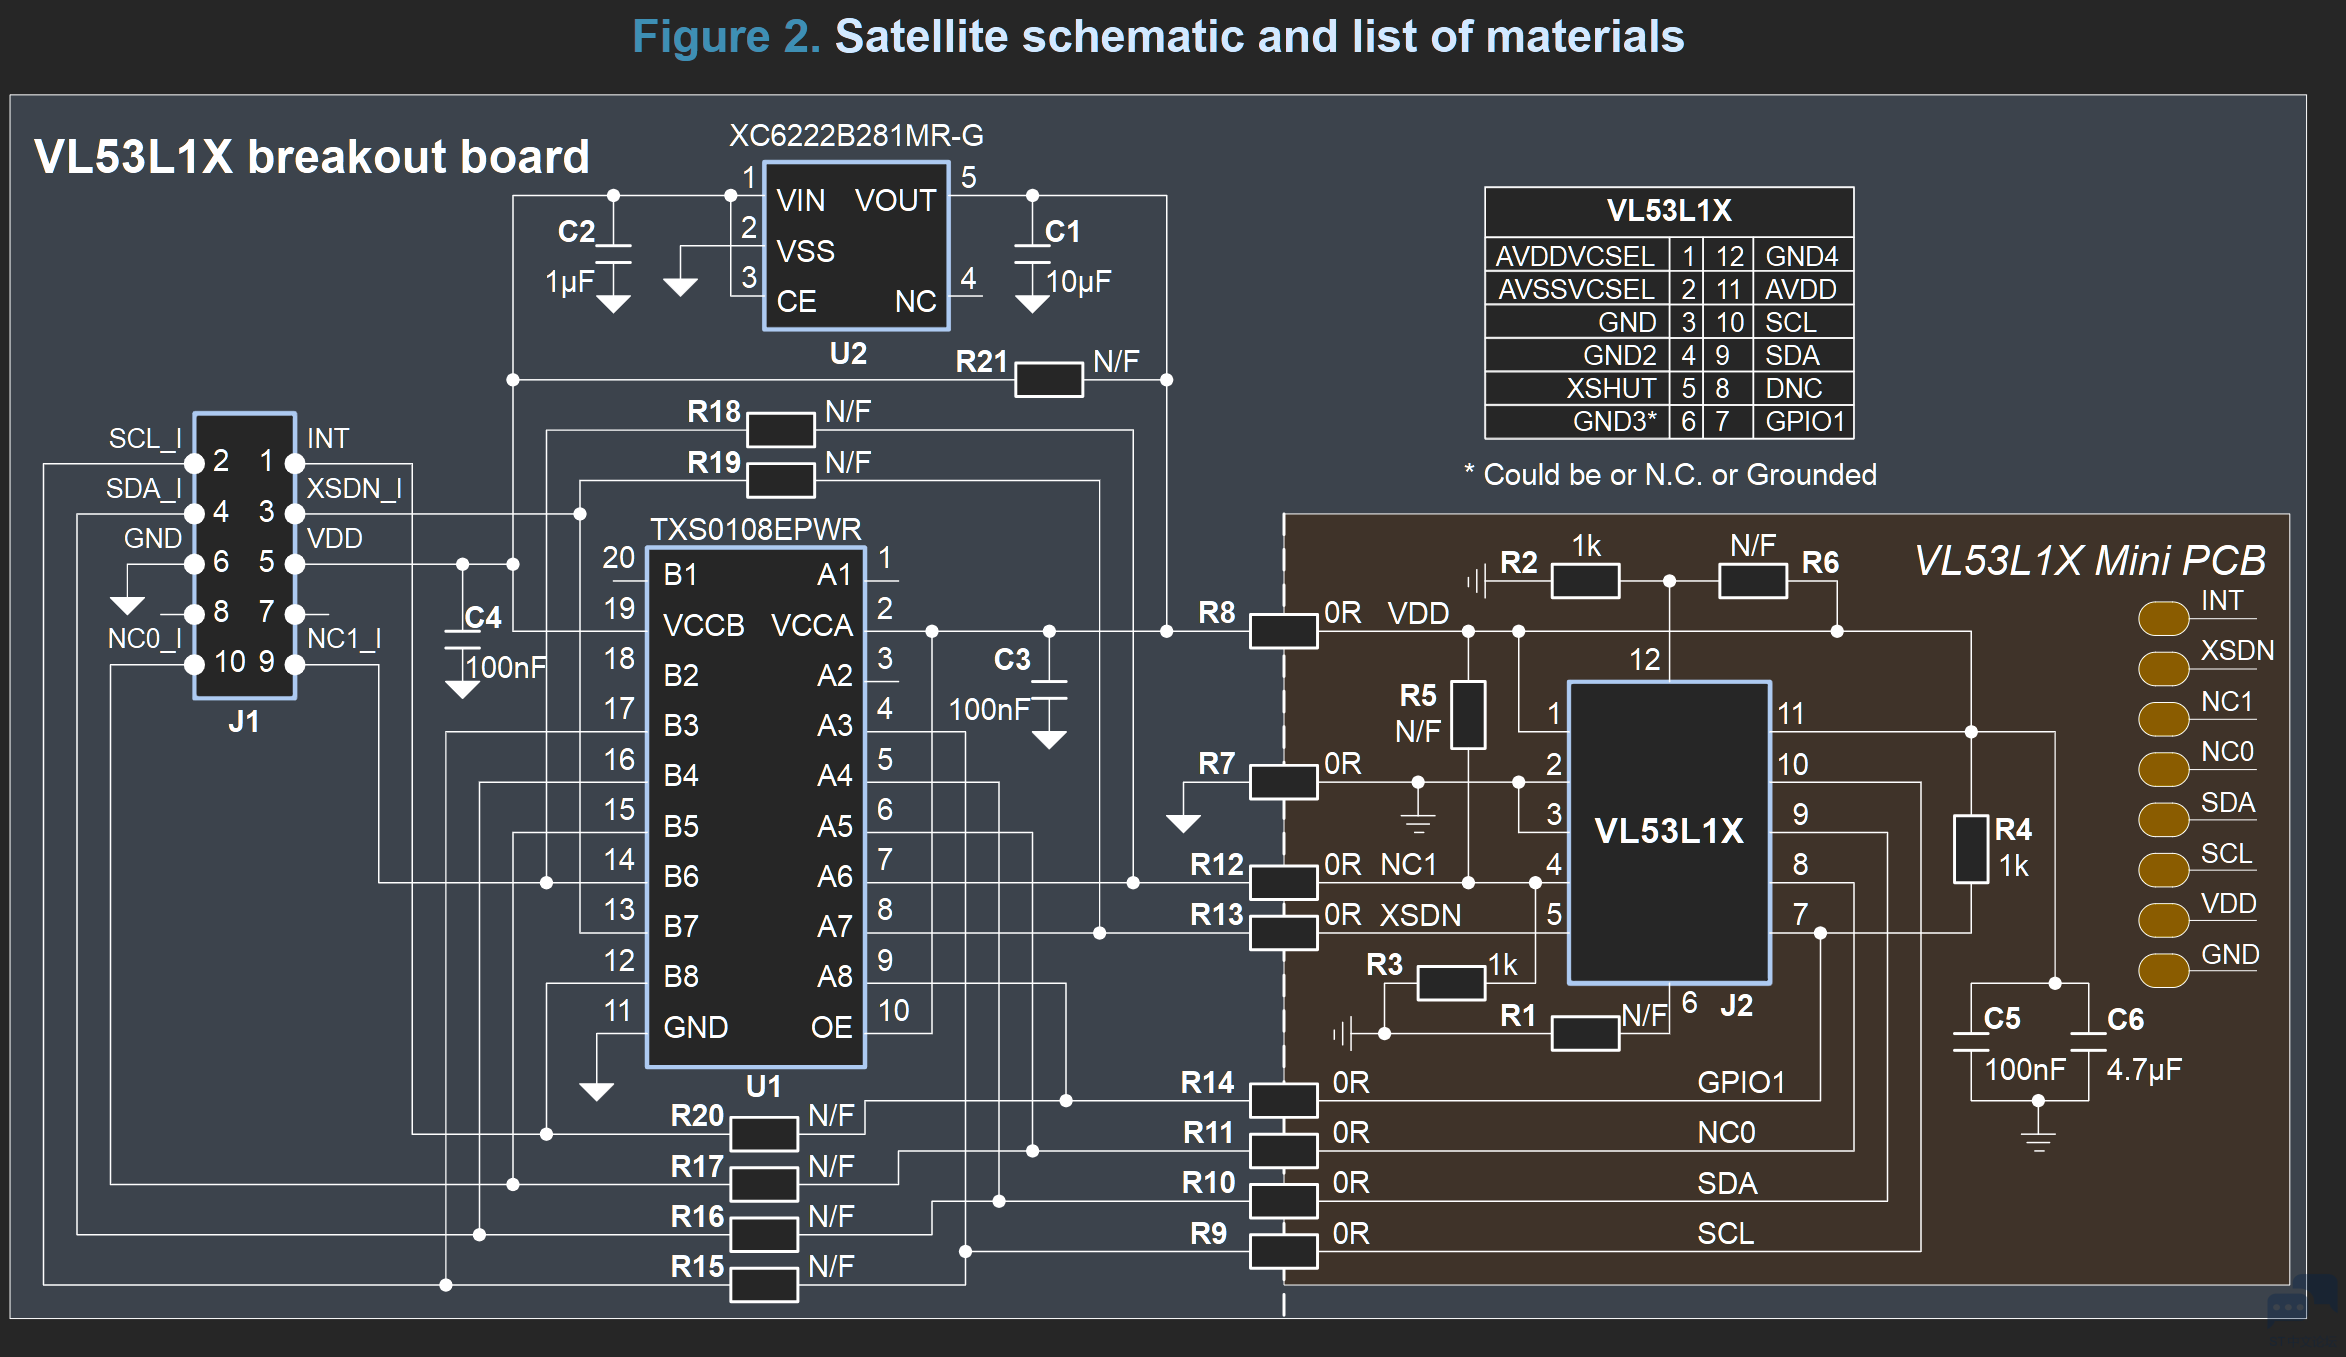2346x1357 pixels.
Task: Click the 'J2' designator below the sensor chip
Action: (1737, 1006)
